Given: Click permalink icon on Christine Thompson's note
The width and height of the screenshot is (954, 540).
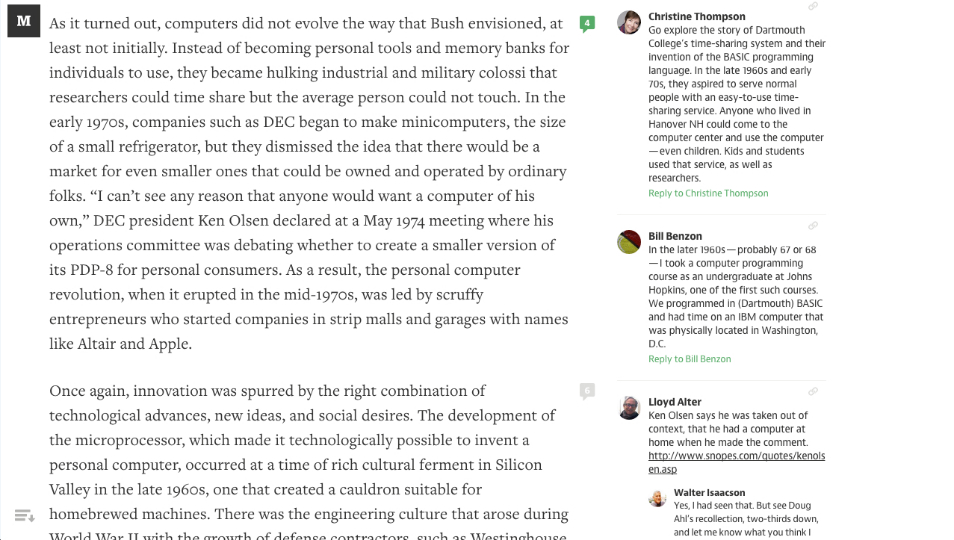Looking at the screenshot, I should point(813,7).
